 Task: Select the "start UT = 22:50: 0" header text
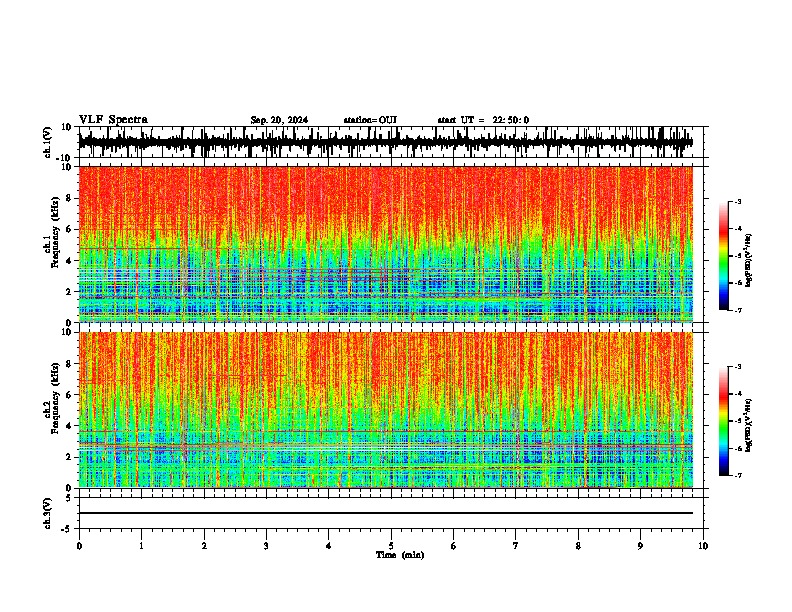483,120
